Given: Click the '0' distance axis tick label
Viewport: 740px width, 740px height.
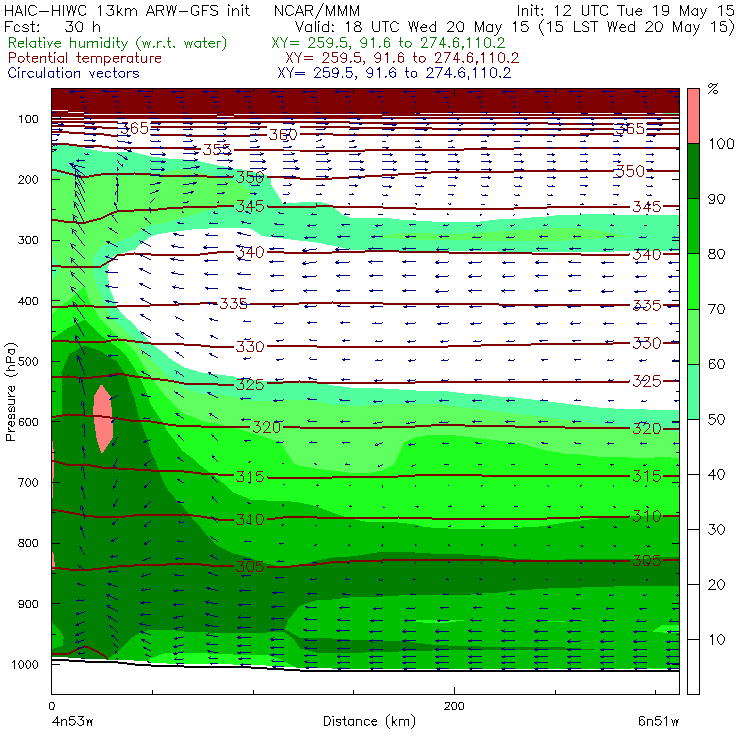Looking at the screenshot, I should [x=52, y=706].
